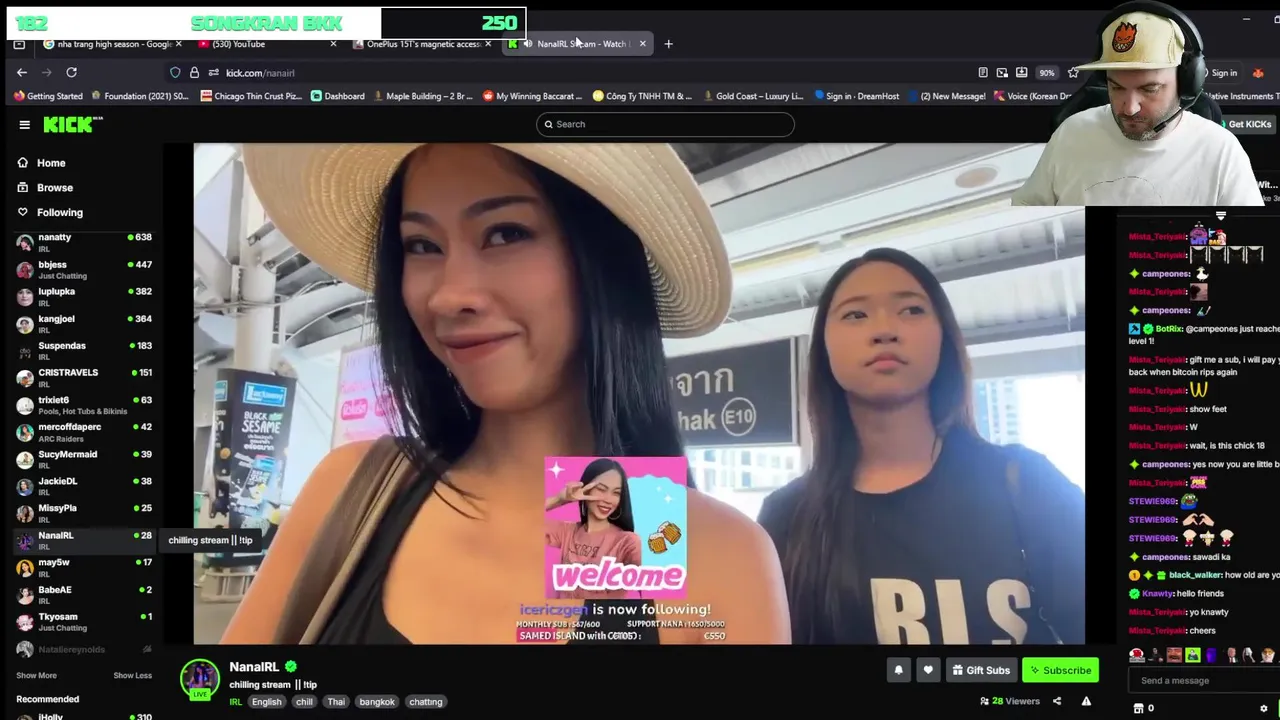Open BabeAE channel in the following list

[84, 594]
